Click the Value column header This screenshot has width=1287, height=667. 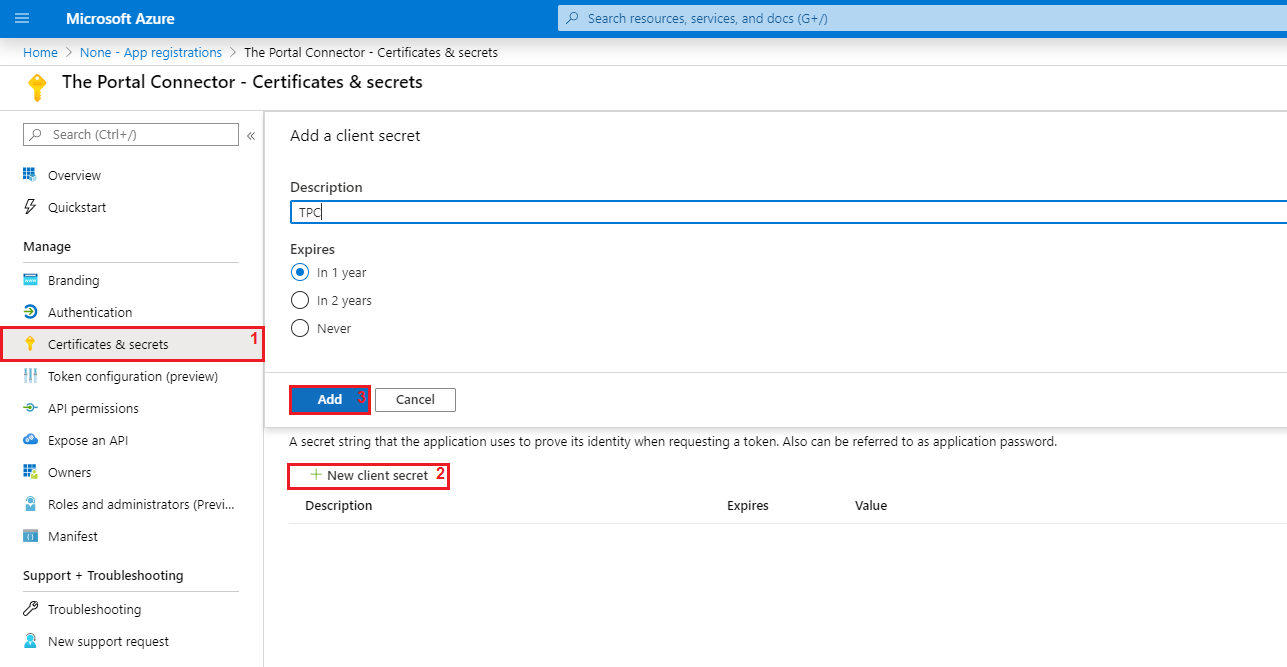pyautogui.click(x=871, y=505)
